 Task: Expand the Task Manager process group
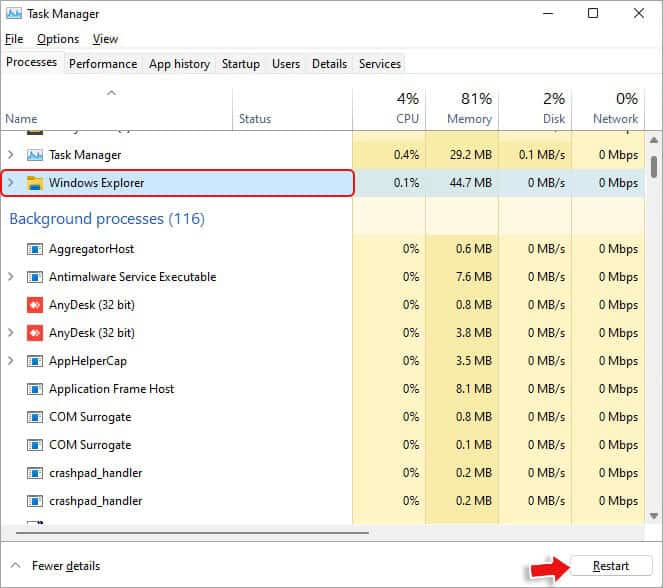click(11, 155)
